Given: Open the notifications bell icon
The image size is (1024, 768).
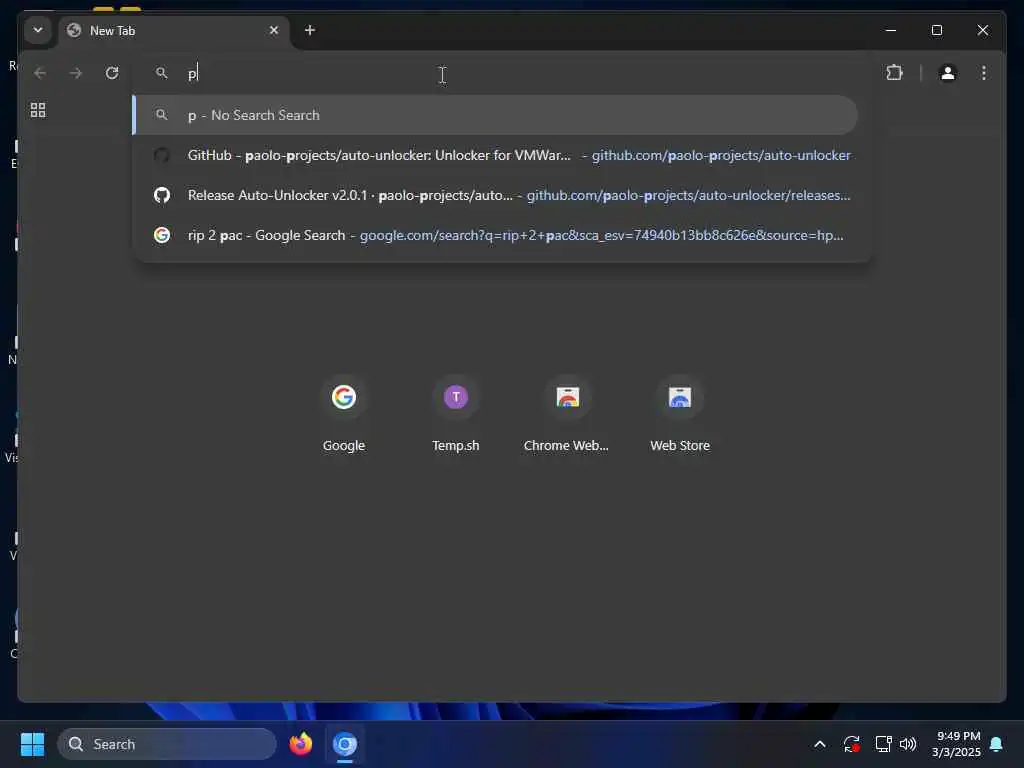Looking at the screenshot, I should point(996,744).
